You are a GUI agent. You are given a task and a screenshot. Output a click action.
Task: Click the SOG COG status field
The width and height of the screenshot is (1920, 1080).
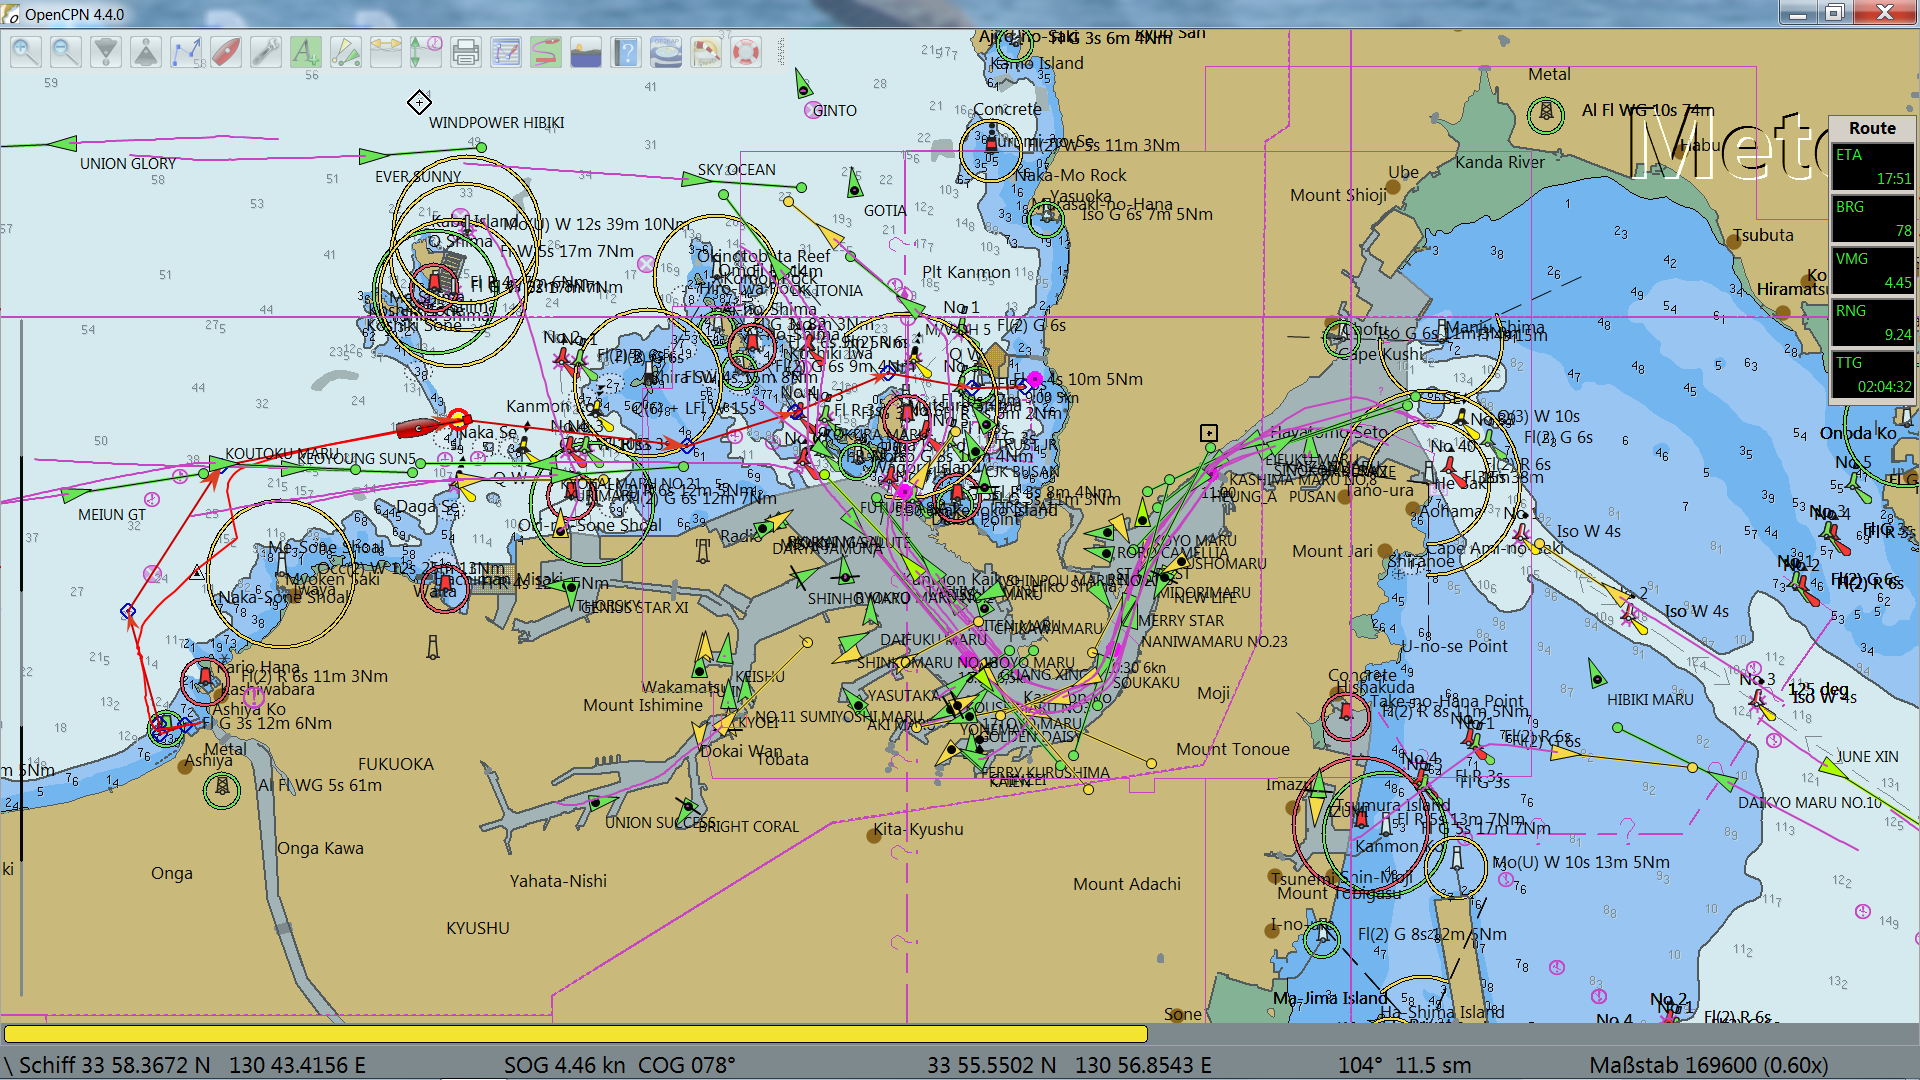[x=619, y=1065]
